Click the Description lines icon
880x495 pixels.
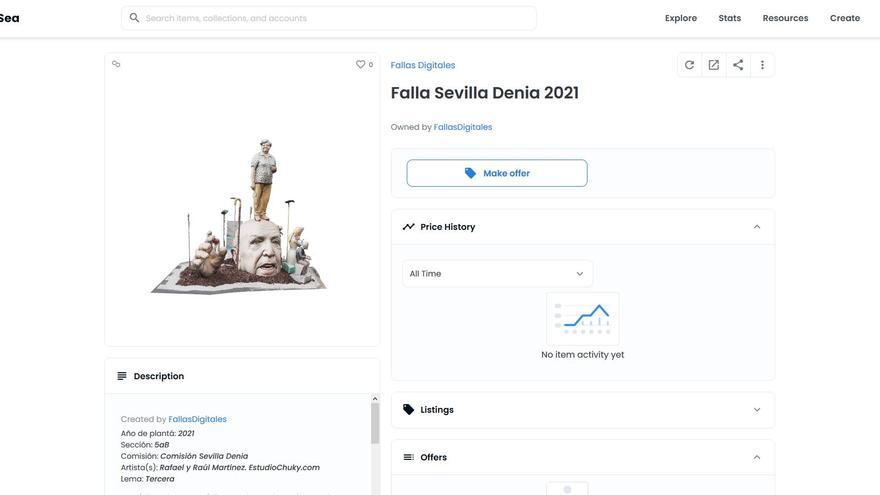[122, 376]
